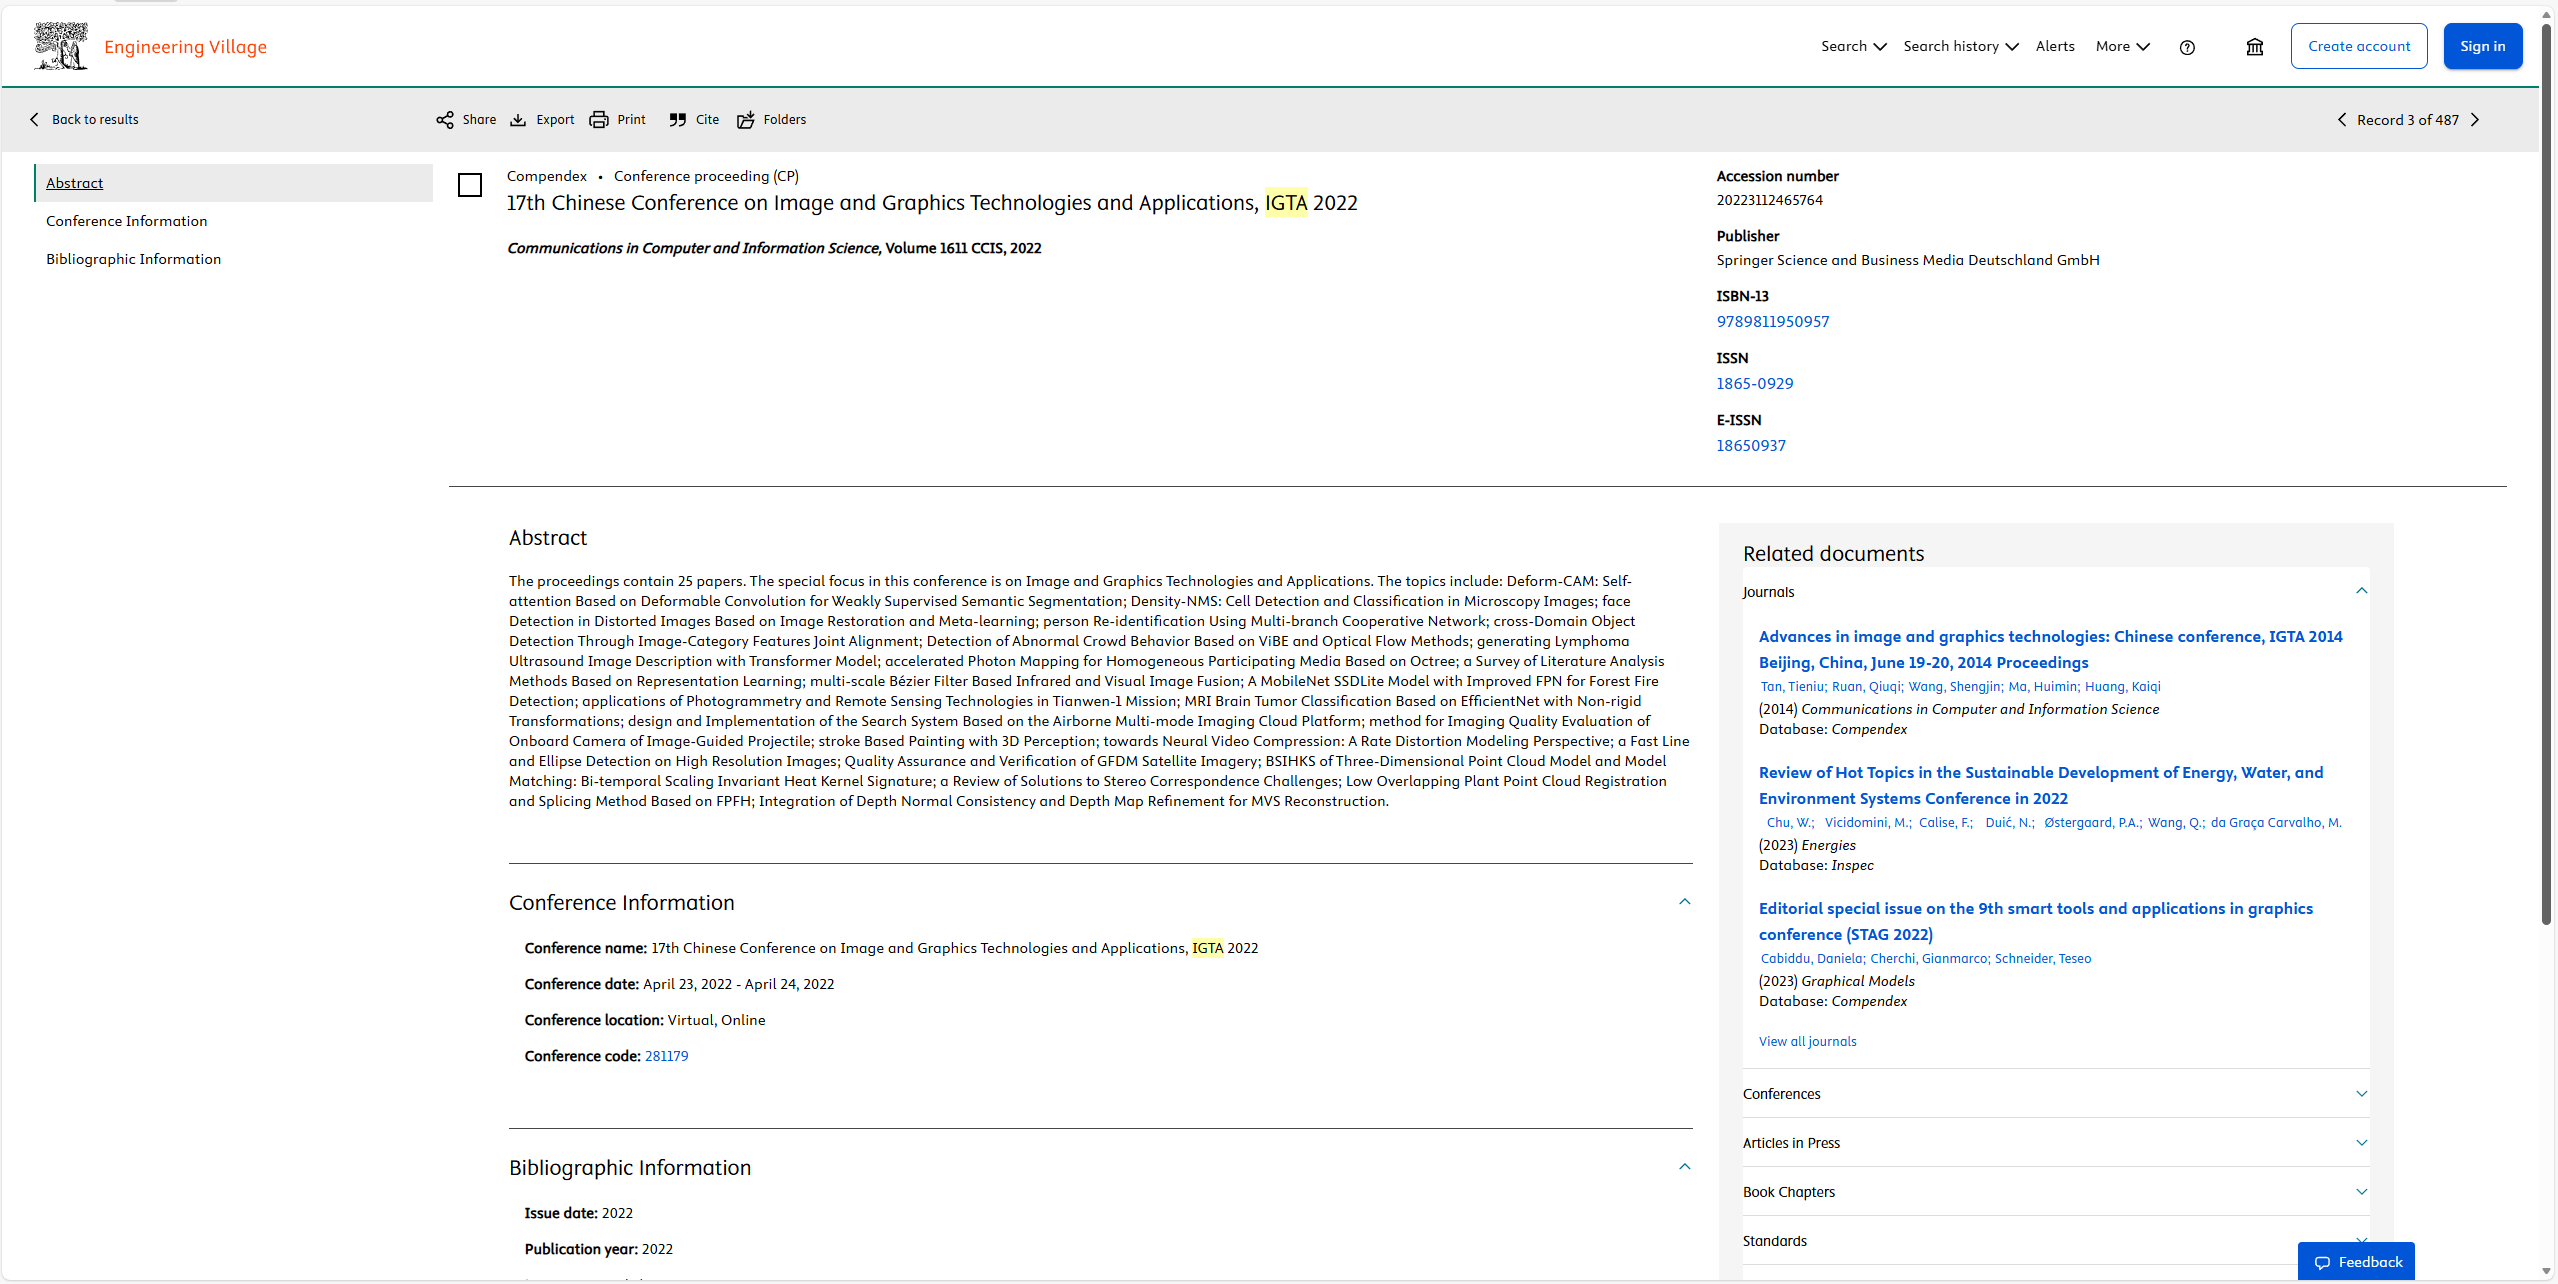Select the record checkbox beside title
This screenshot has width=2558, height=1284.
[x=470, y=185]
